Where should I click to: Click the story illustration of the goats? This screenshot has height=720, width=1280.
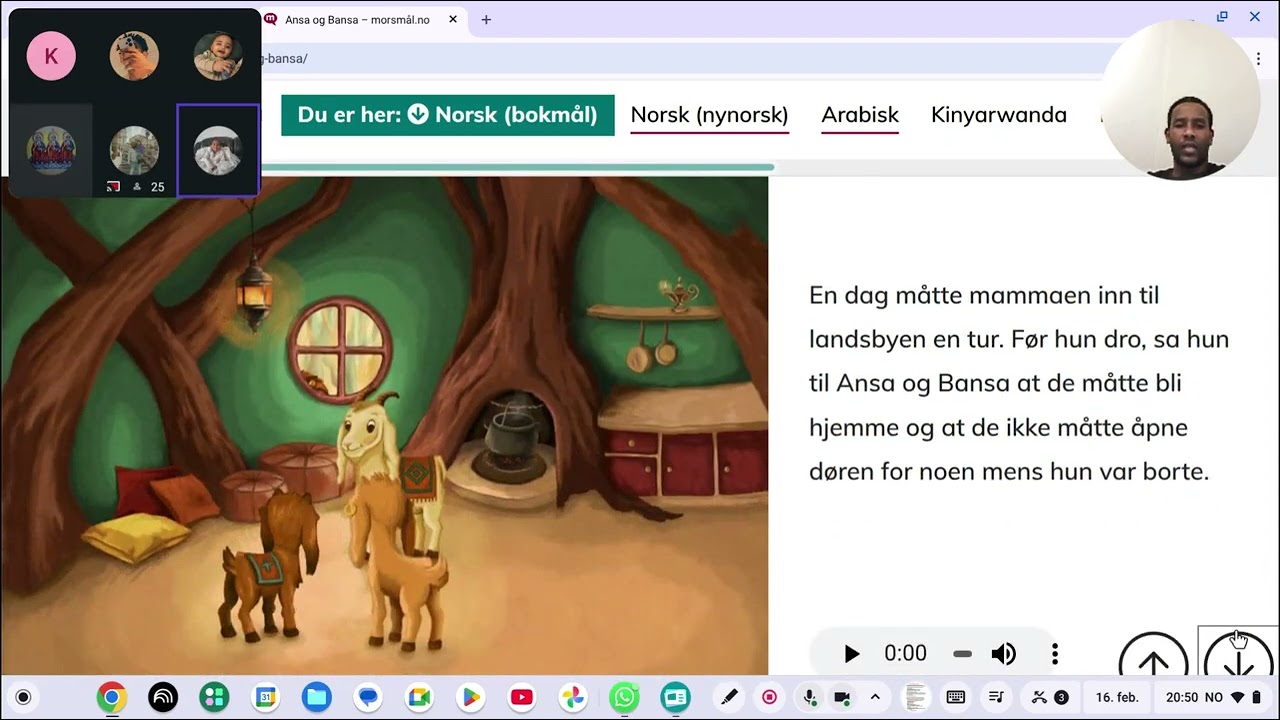(384, 426)
